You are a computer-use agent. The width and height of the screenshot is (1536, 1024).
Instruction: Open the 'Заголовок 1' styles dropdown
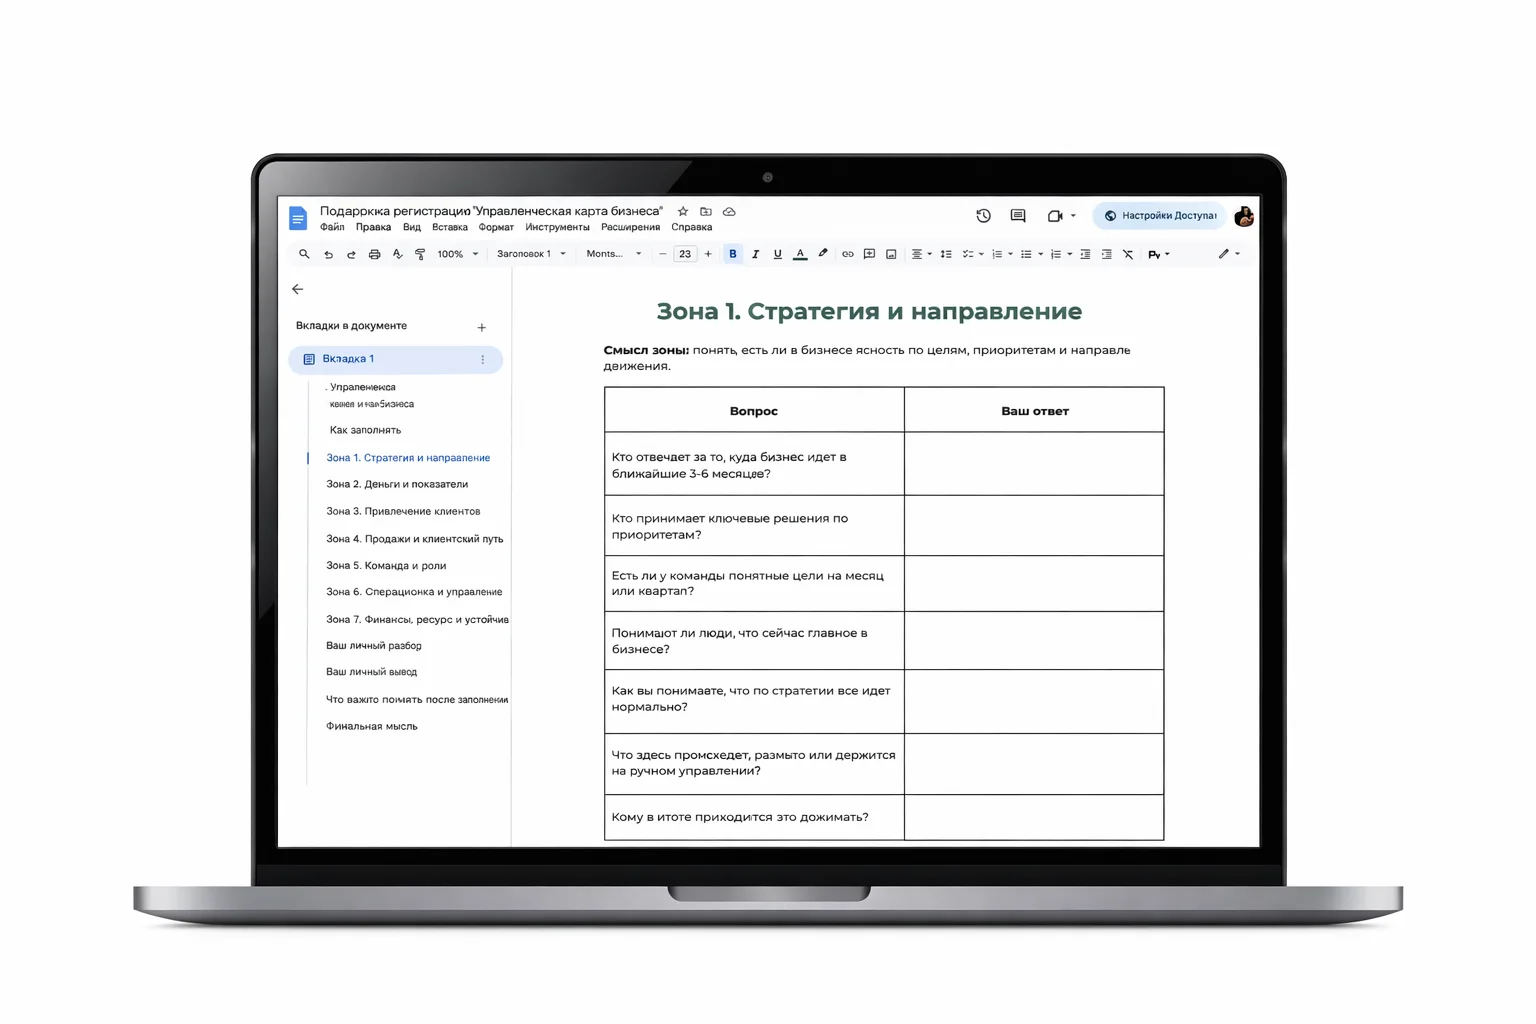[x=527, y=254]
